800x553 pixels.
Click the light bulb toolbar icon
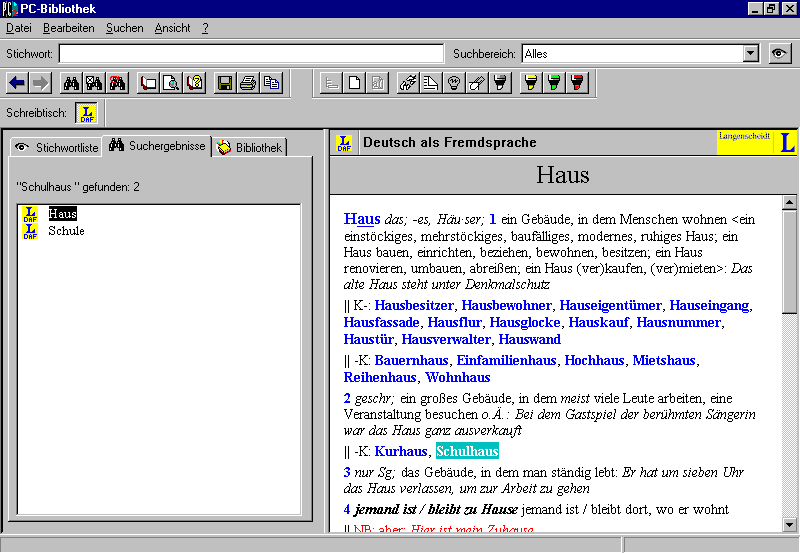pos(454,83)
